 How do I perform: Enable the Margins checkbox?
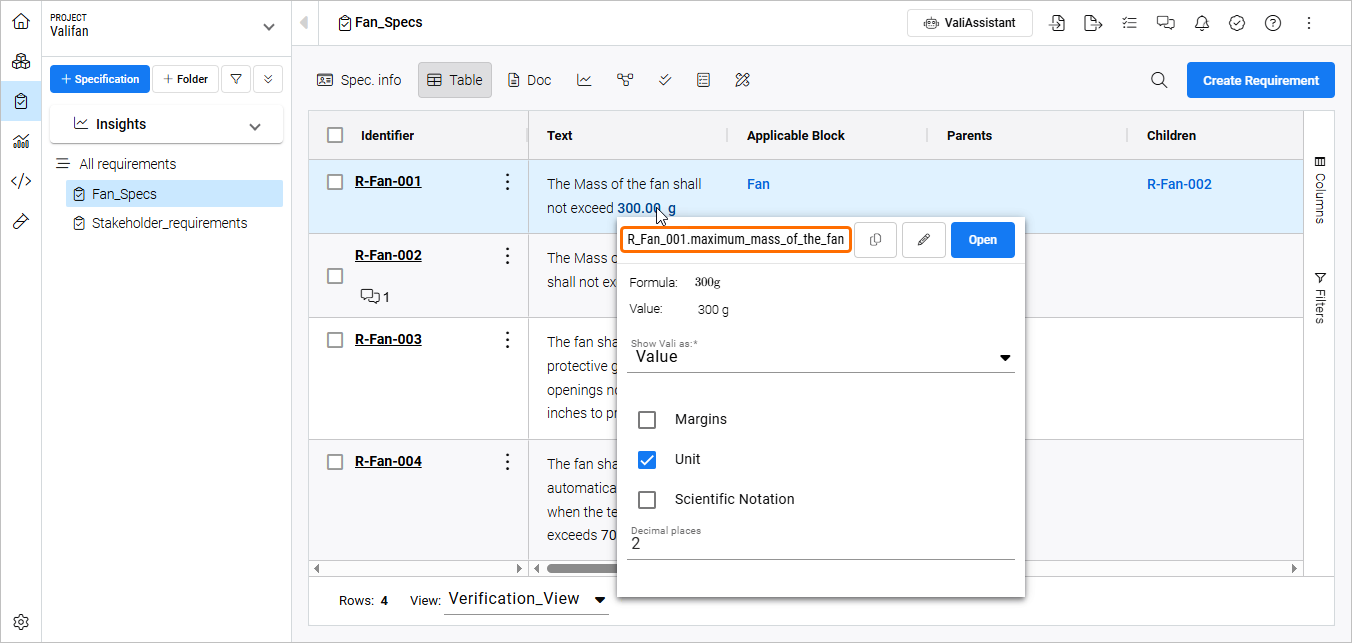(647, 419)
